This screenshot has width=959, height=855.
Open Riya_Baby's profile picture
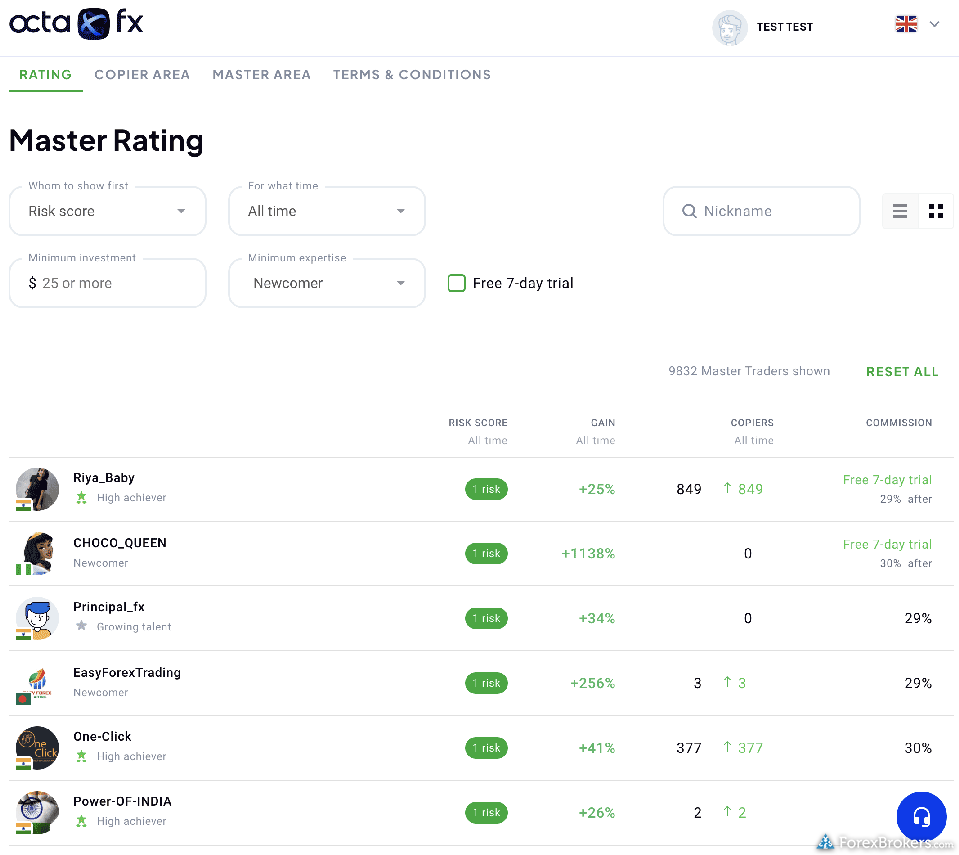coord(37,489)
